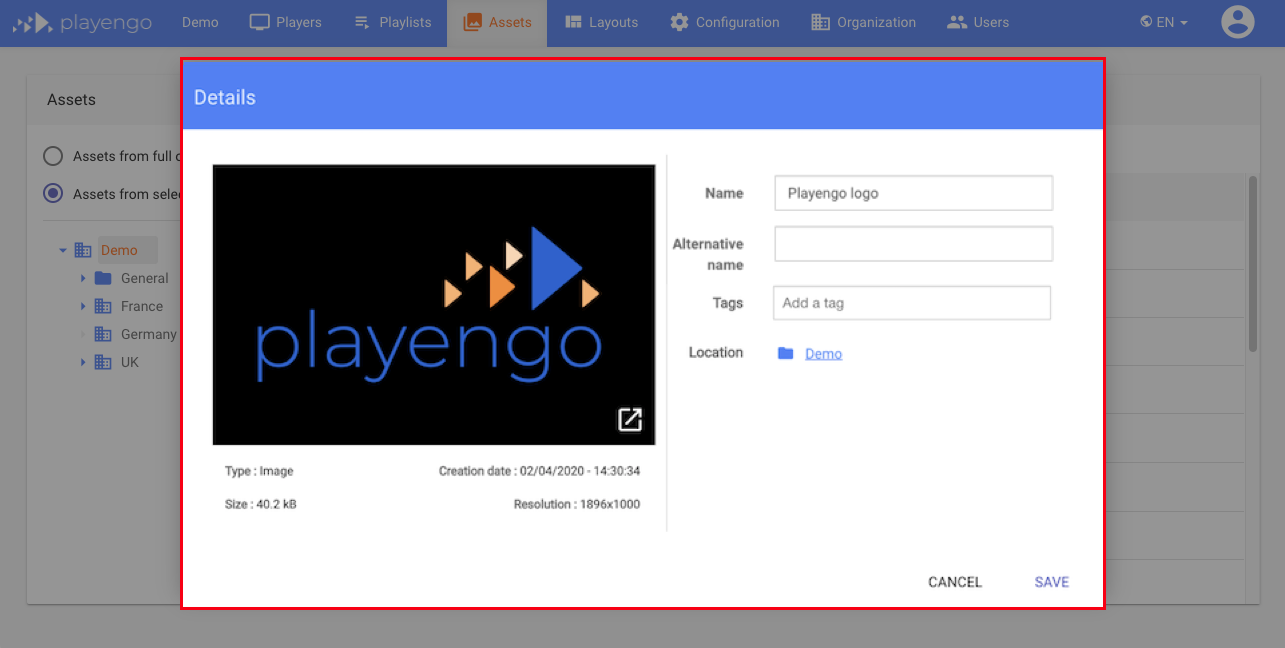Click the UK organization icon

(103, 362)
